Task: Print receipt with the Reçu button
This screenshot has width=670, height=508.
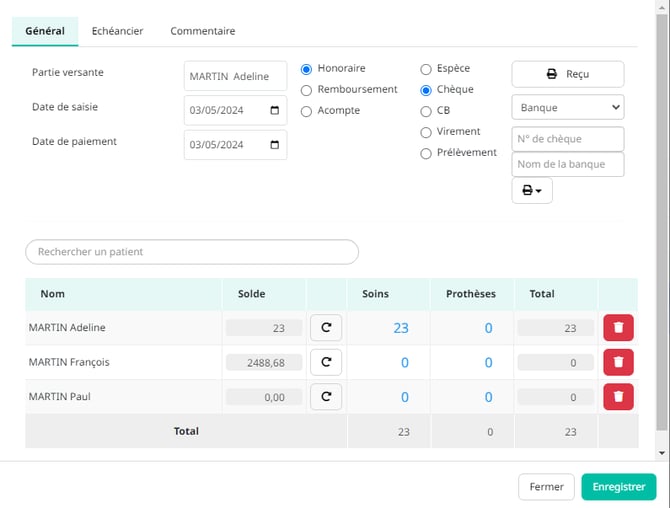Action: (567, 74)
